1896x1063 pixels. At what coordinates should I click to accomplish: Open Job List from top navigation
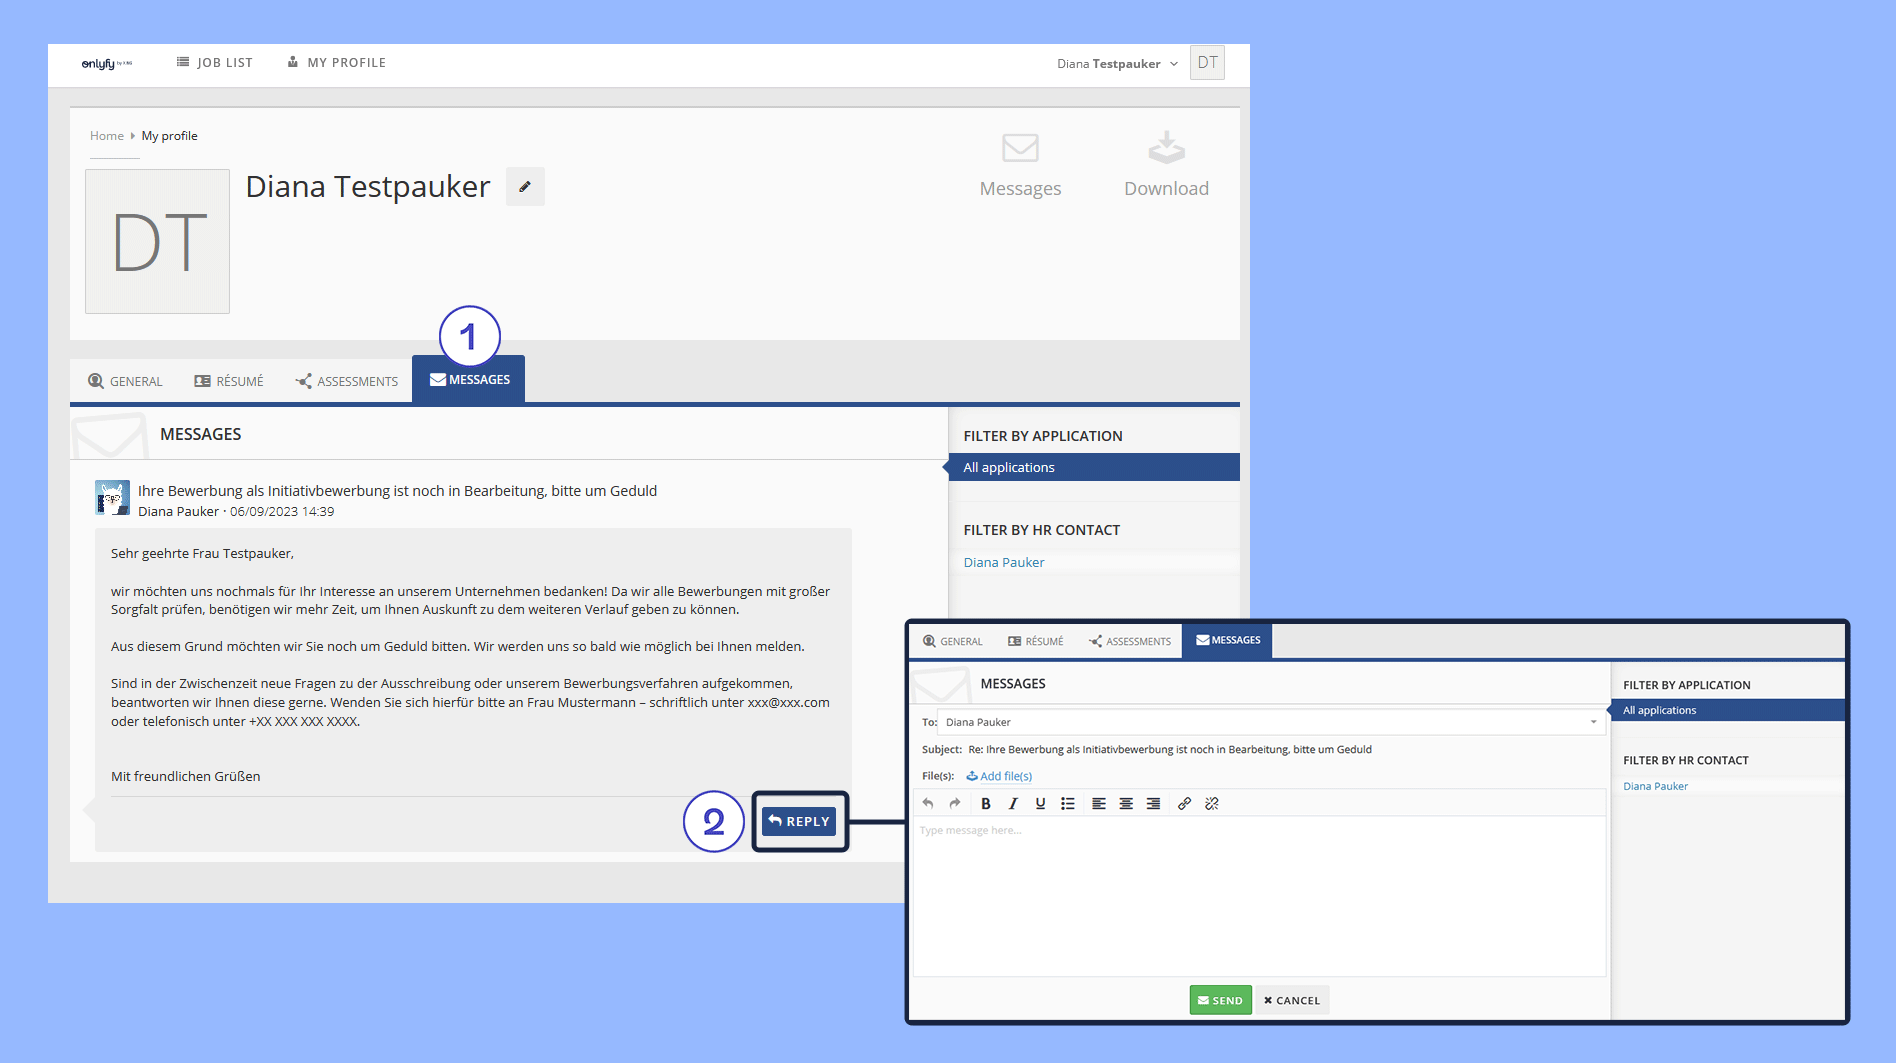[215, 63]
